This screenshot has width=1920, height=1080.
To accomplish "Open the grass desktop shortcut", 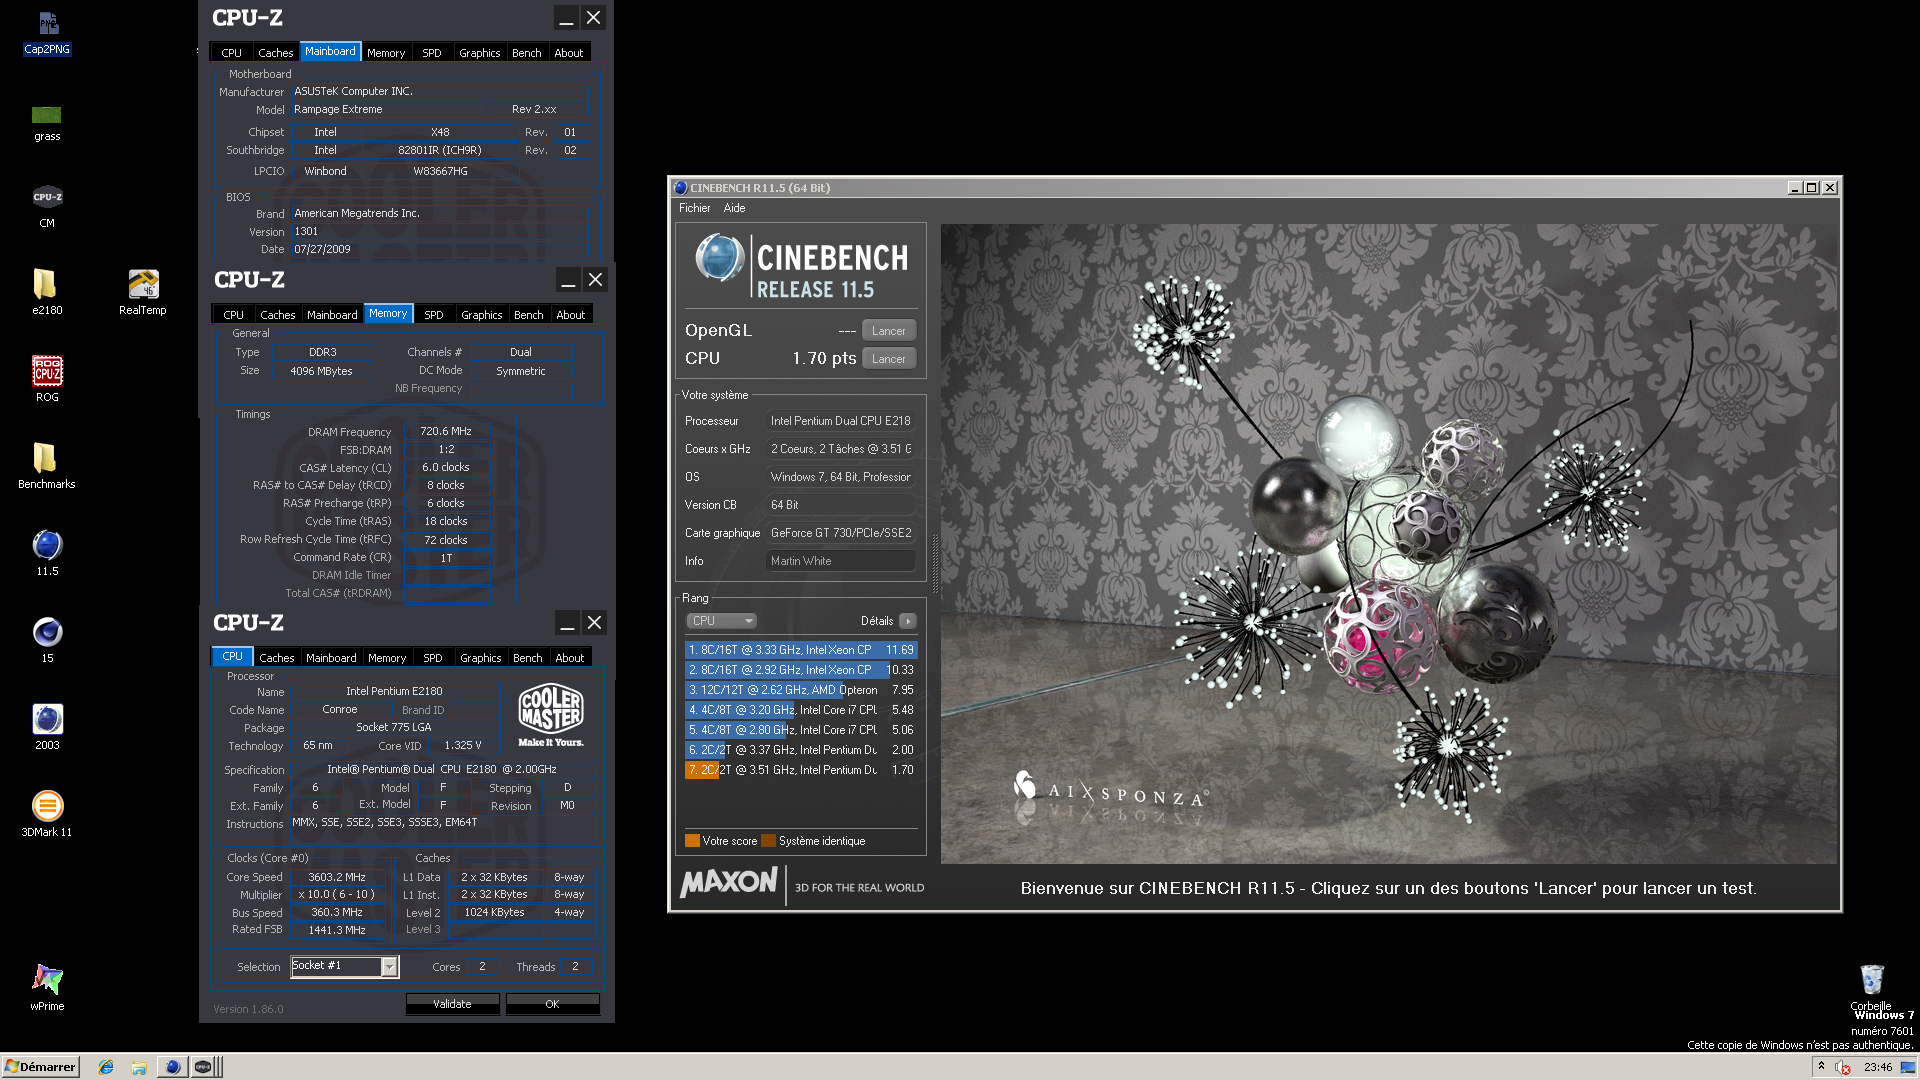I will (x=47, y=122).
